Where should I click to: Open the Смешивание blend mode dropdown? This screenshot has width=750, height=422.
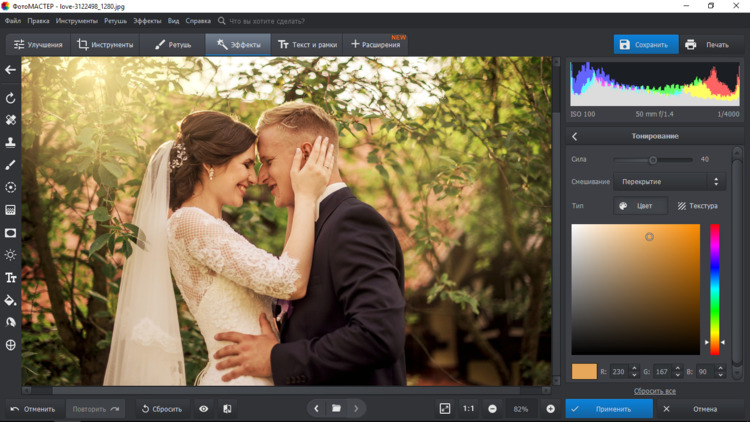(x=669, y=182)
